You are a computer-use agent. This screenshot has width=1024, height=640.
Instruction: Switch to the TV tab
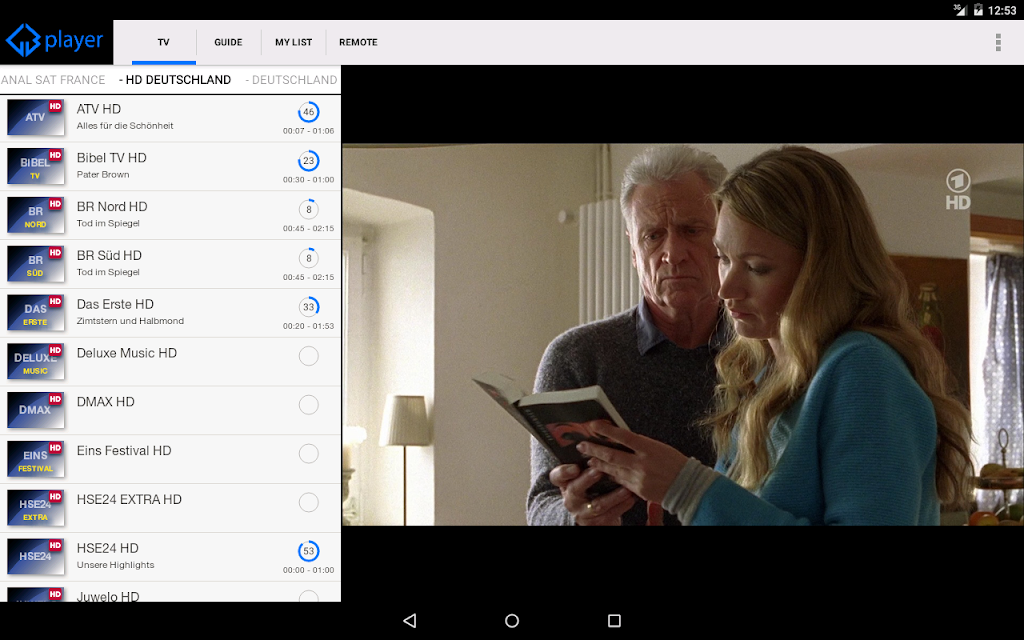[x=163, y=42]
